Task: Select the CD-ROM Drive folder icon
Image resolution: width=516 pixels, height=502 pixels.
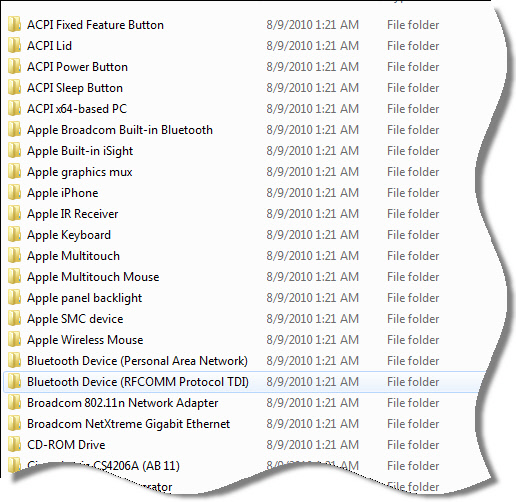Action: pos(14,445)
